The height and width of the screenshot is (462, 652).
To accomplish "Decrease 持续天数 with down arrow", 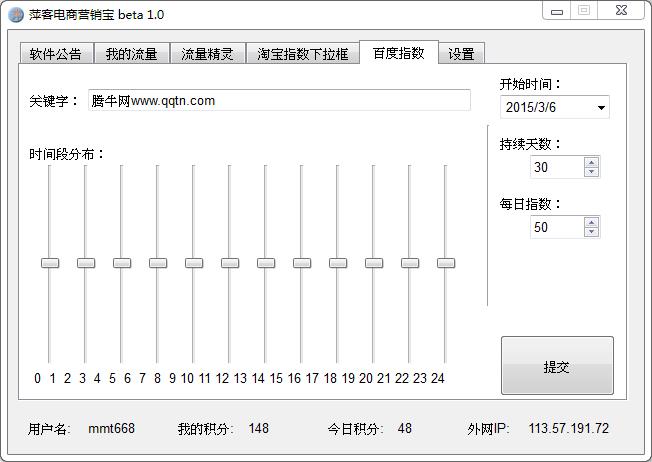I will [x=591, y=172].
